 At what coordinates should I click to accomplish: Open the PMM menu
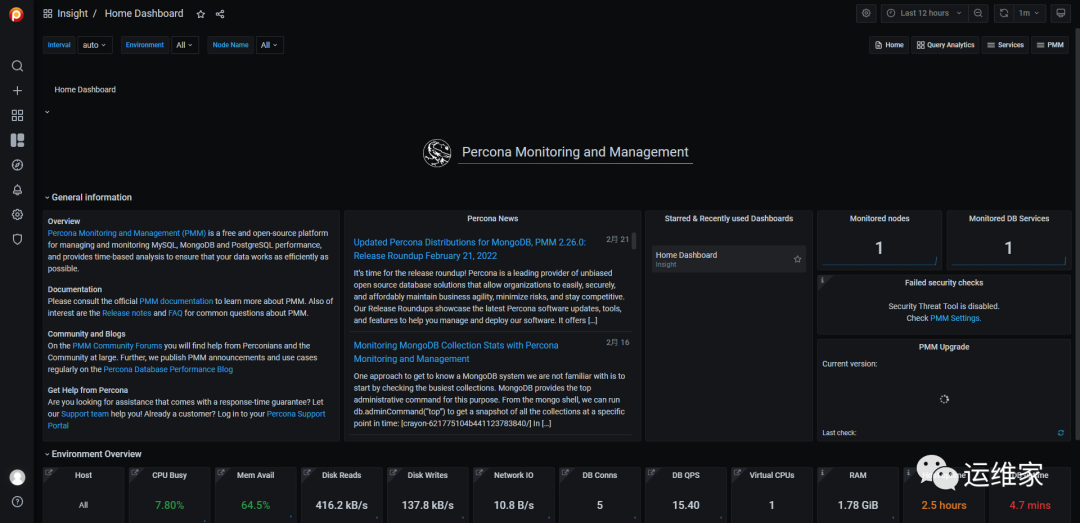[x=1050, y=45]
